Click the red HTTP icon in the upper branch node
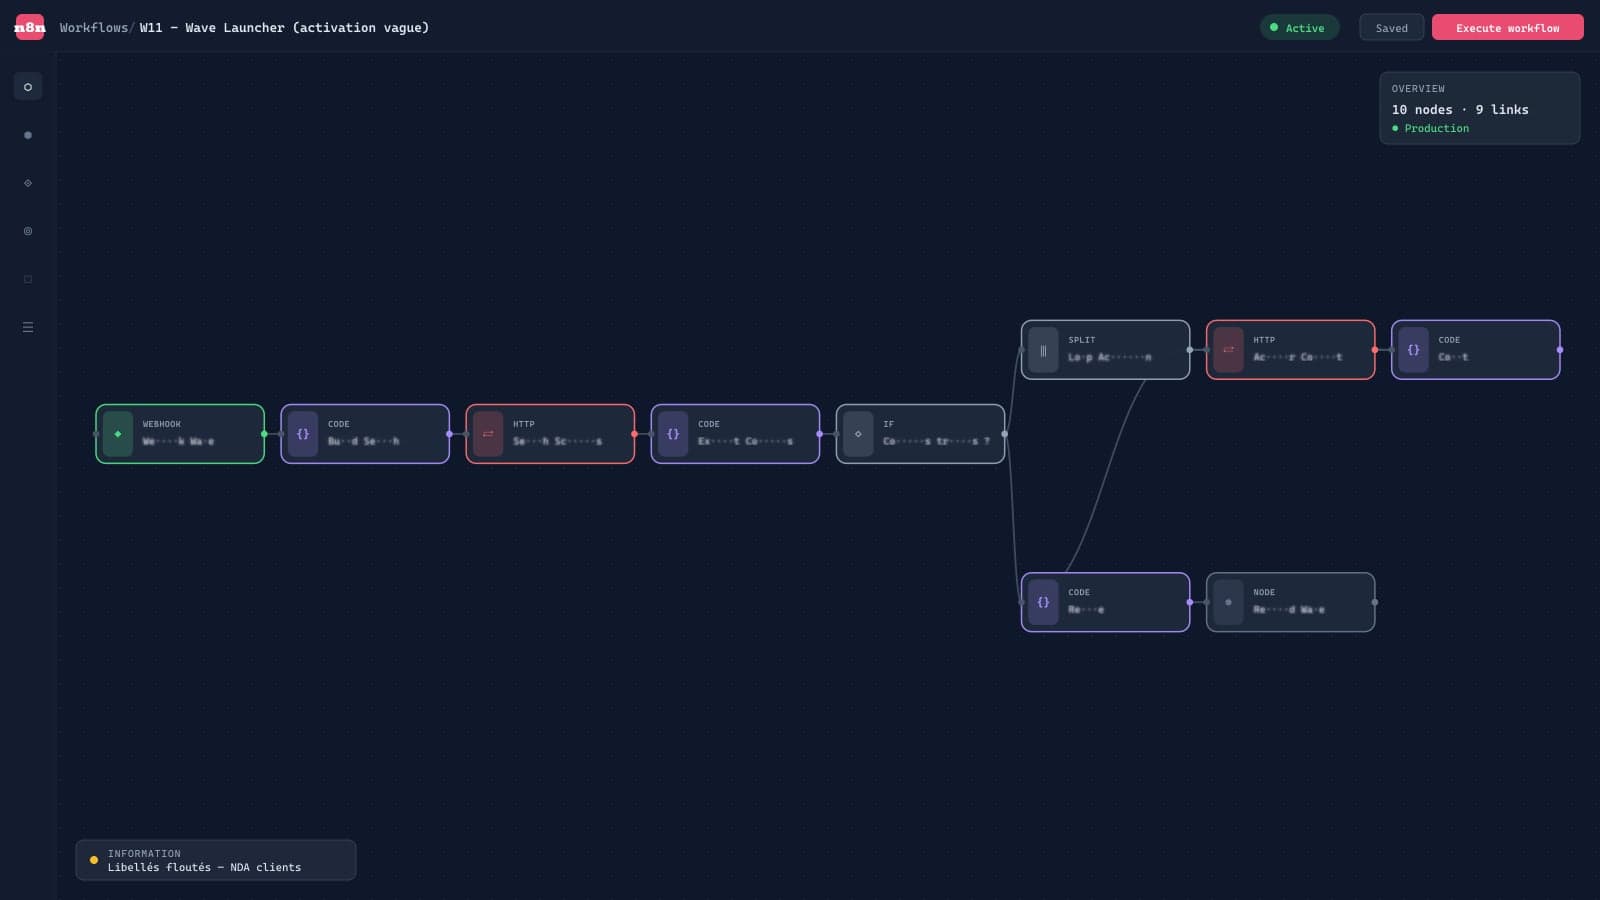Image resolution: width=1600 pixels, height=900 pixels. tap(1228, 349)
